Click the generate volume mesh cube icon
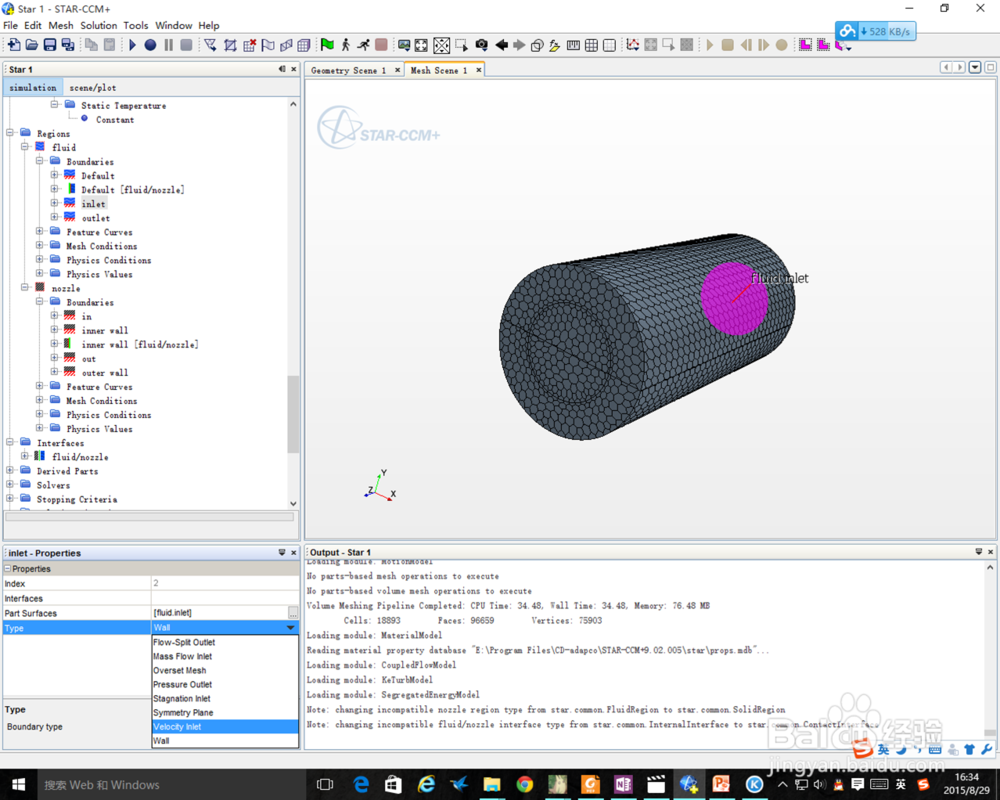Image resolution: width=1000 pixels, height=800 pixels. click(304, 45)
